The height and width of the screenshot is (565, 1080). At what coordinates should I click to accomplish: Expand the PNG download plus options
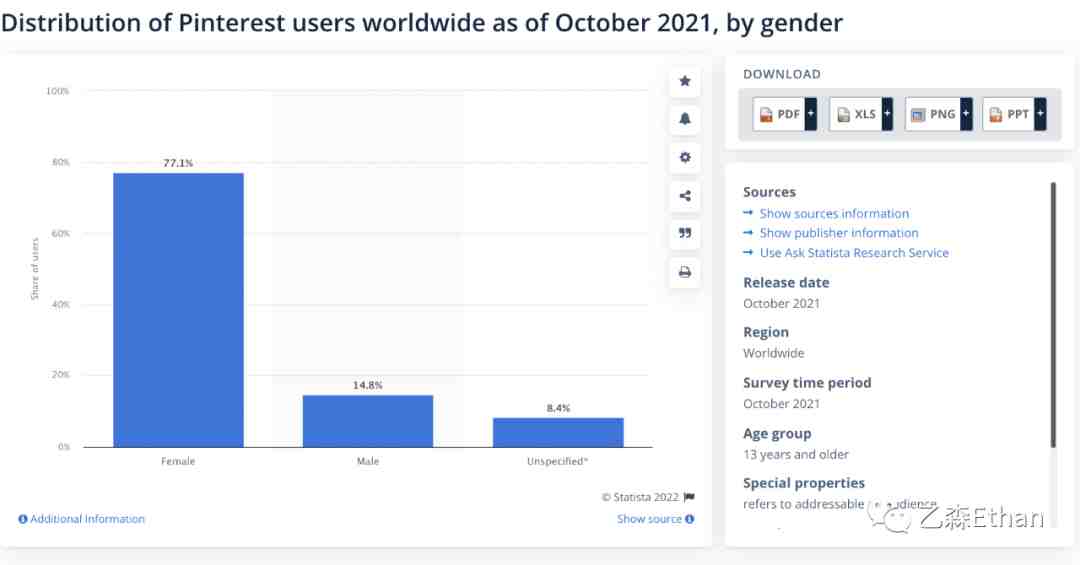coord(966,114)
